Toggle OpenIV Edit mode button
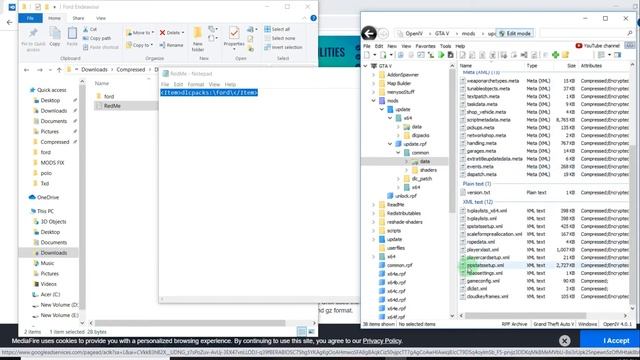Image resolution: width=640 pixels, height=360 pixels. 516,33
